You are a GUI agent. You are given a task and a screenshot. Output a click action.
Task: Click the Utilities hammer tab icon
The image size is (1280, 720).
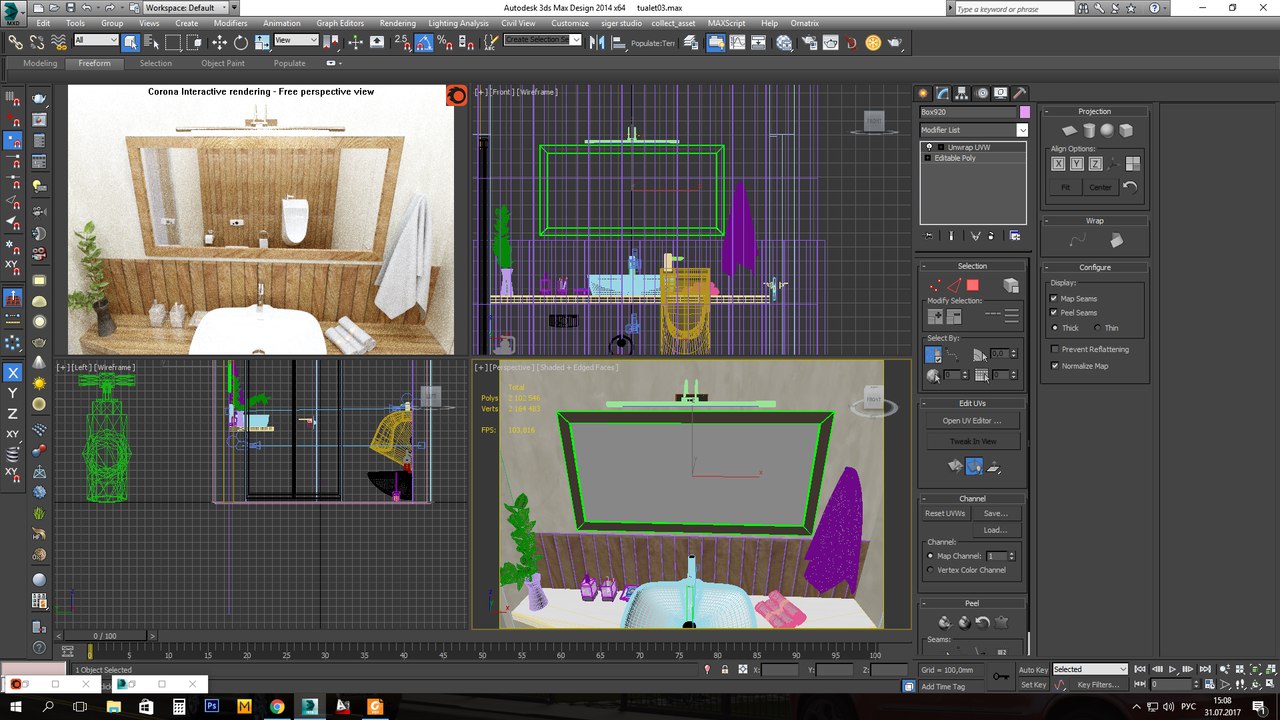pyautogui.click(x=1018, y=93)
